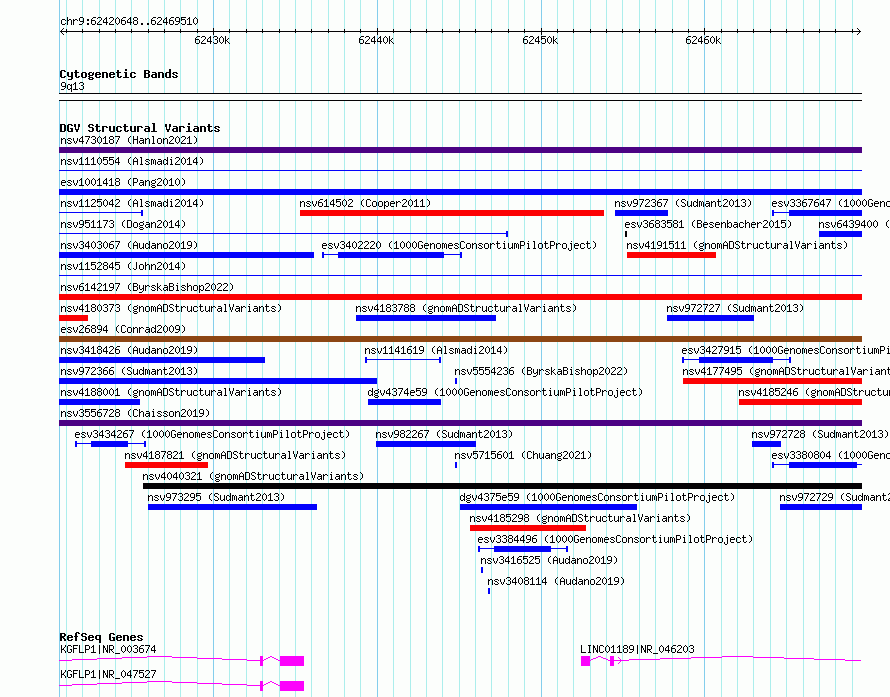Click nsv4185298 (gnomADStructuralVariants) label
Image resolution: width=890 pixels, height=697 pixels.
coord(580,518)
